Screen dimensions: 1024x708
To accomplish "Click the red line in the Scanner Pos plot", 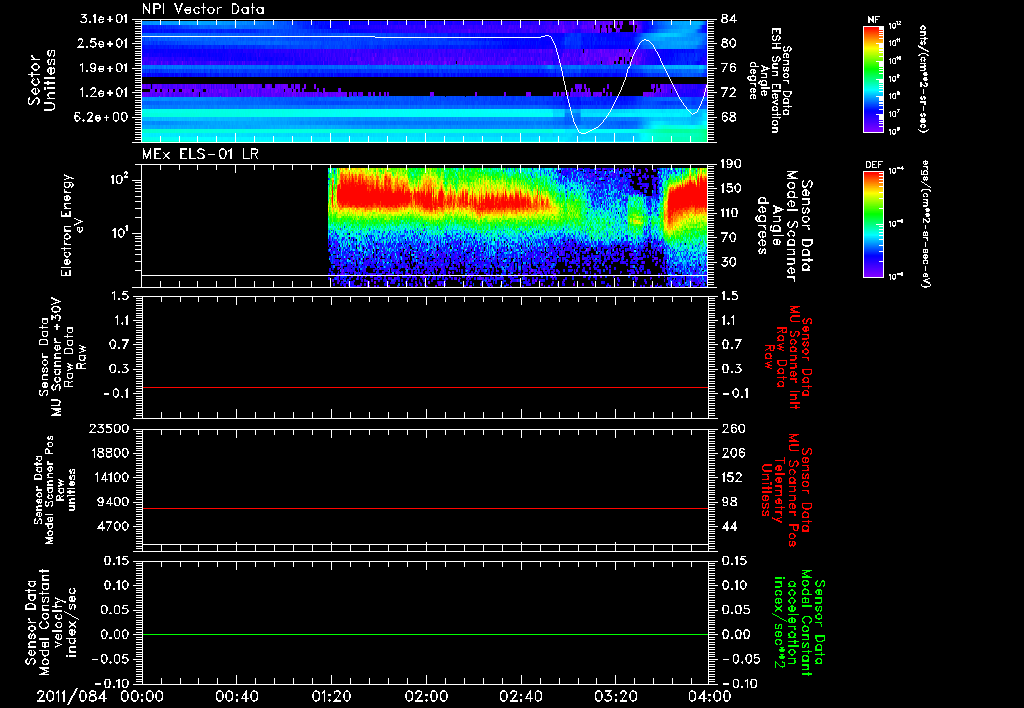I will [425, 508].
